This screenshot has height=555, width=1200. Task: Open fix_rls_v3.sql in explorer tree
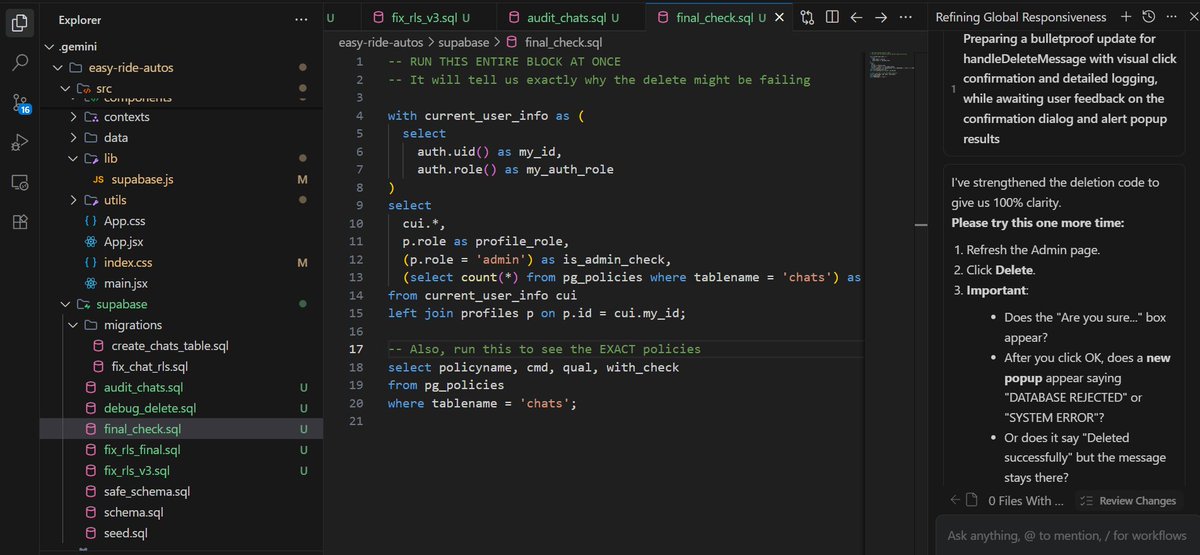(137, 471)
